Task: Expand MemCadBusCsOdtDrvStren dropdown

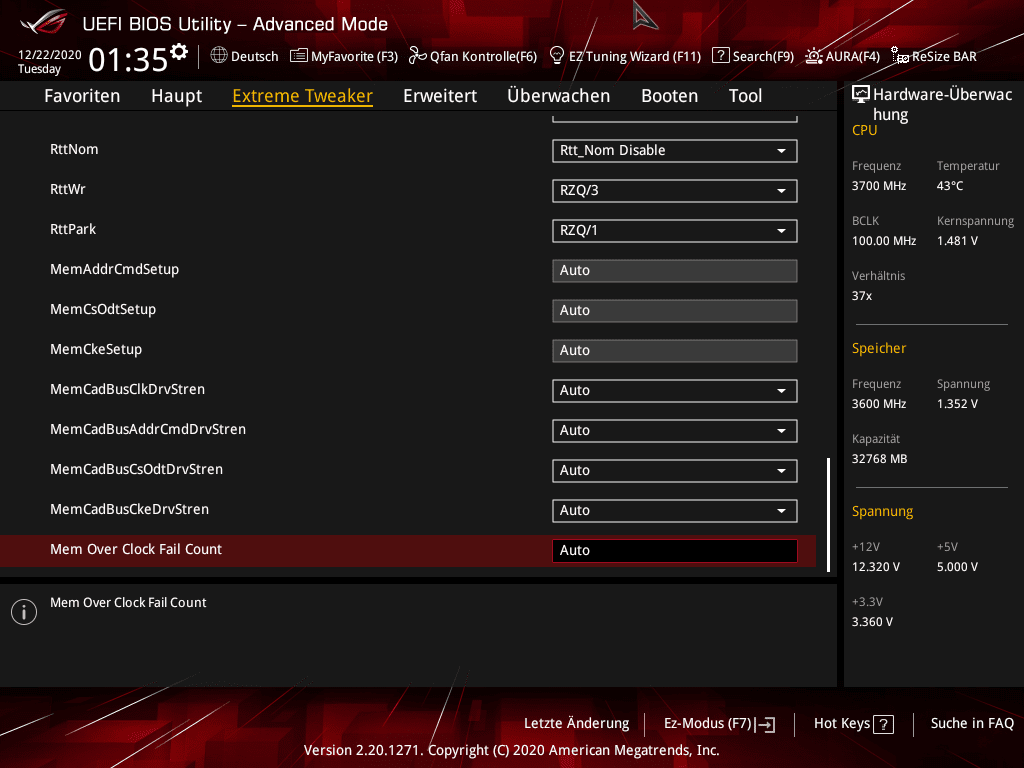Action: point(675,471)
